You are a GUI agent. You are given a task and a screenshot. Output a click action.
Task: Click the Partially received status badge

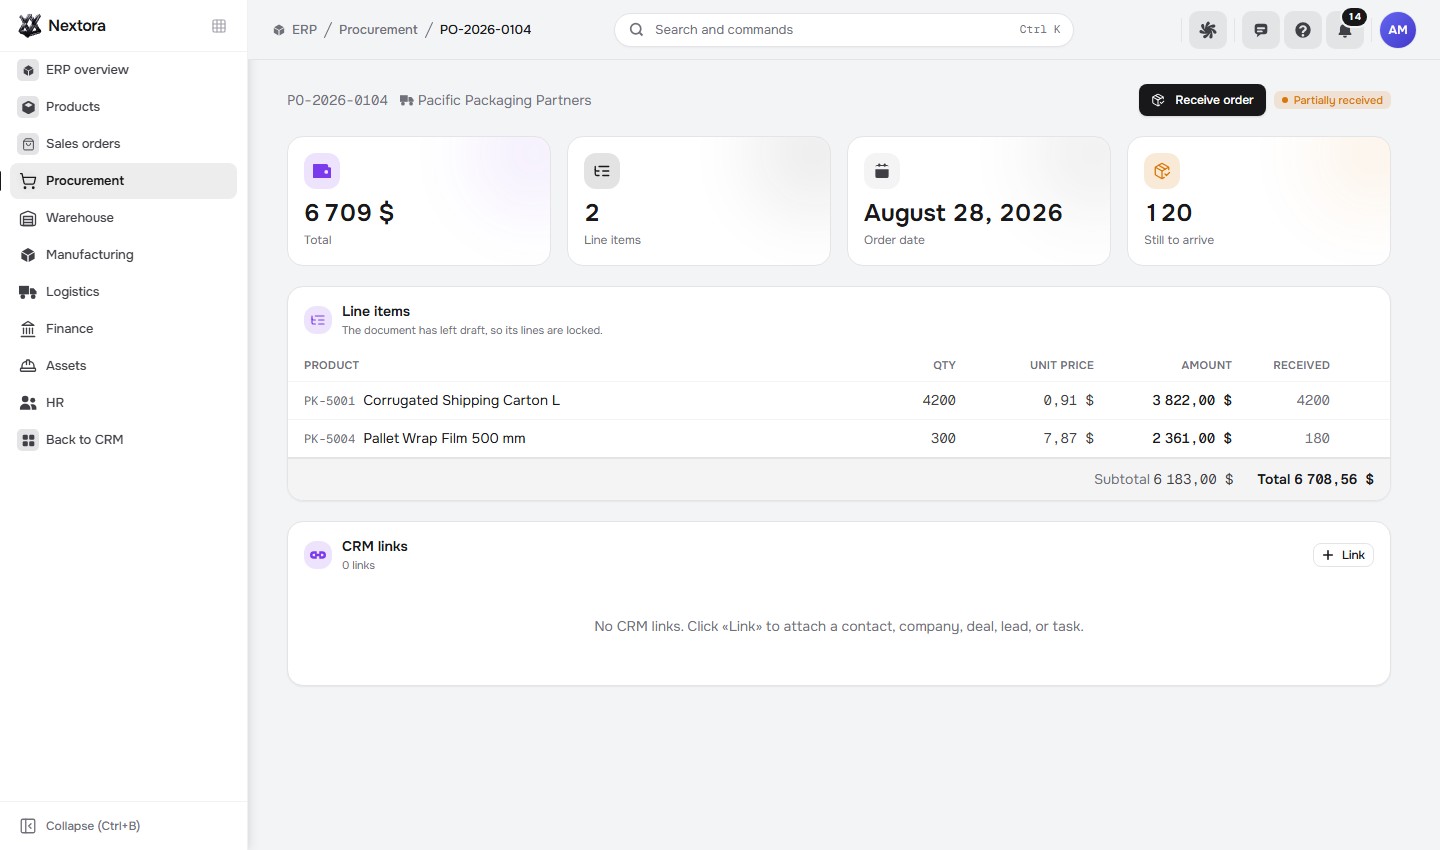pyautogui.click(x=1332, y=100)
